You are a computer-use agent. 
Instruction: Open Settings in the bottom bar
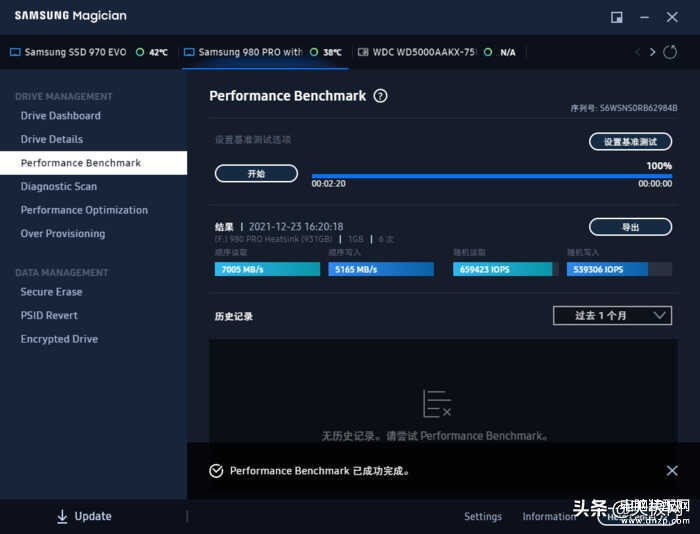click(x=482, y=517)
